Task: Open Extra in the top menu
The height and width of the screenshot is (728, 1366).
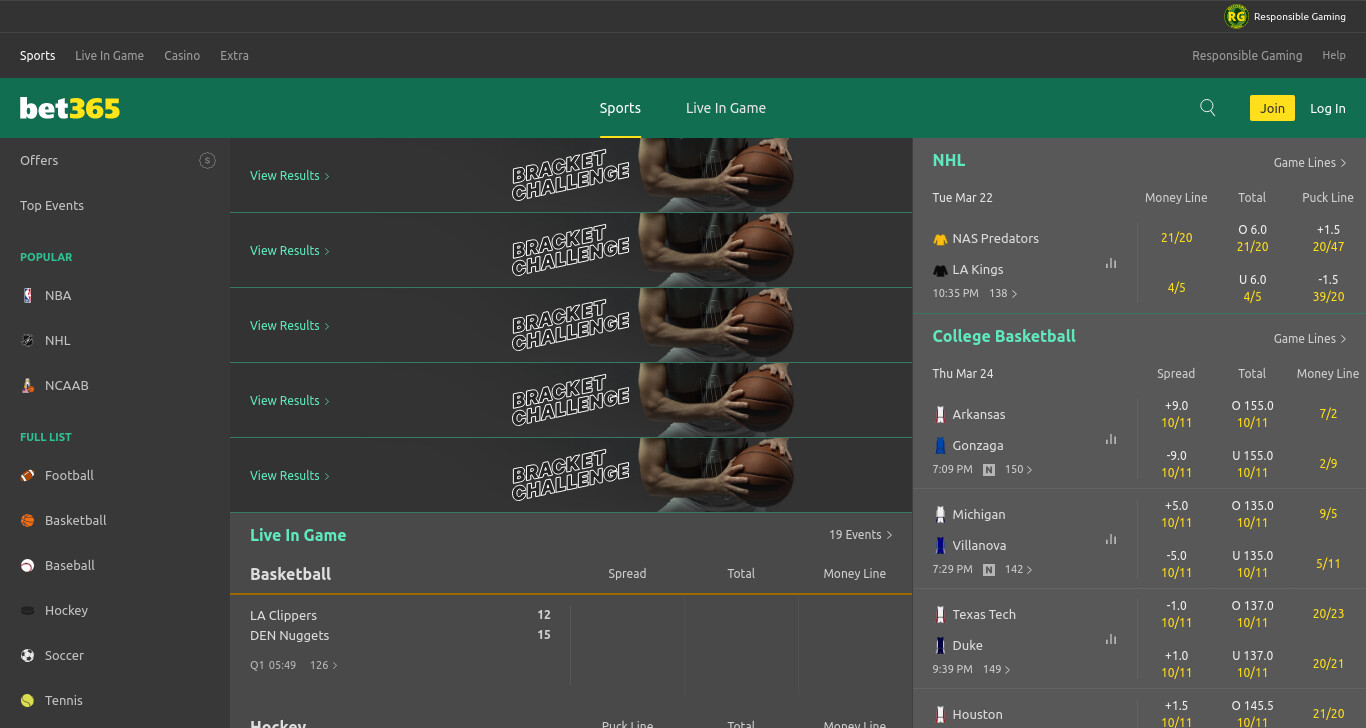Action: tap(234, 56)
